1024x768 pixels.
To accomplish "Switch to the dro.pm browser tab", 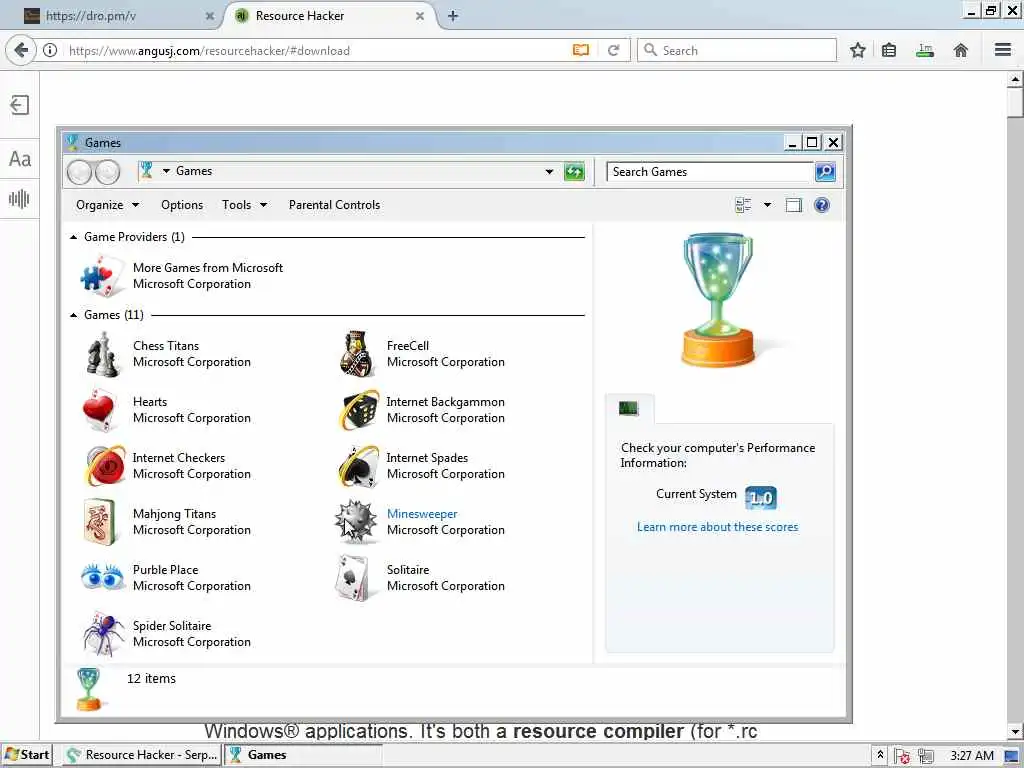I will coord(118,16).
